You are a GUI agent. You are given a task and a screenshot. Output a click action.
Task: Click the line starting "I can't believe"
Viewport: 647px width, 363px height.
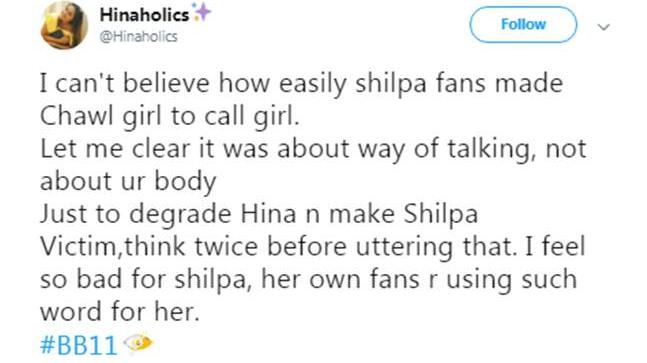pos(302,84)
